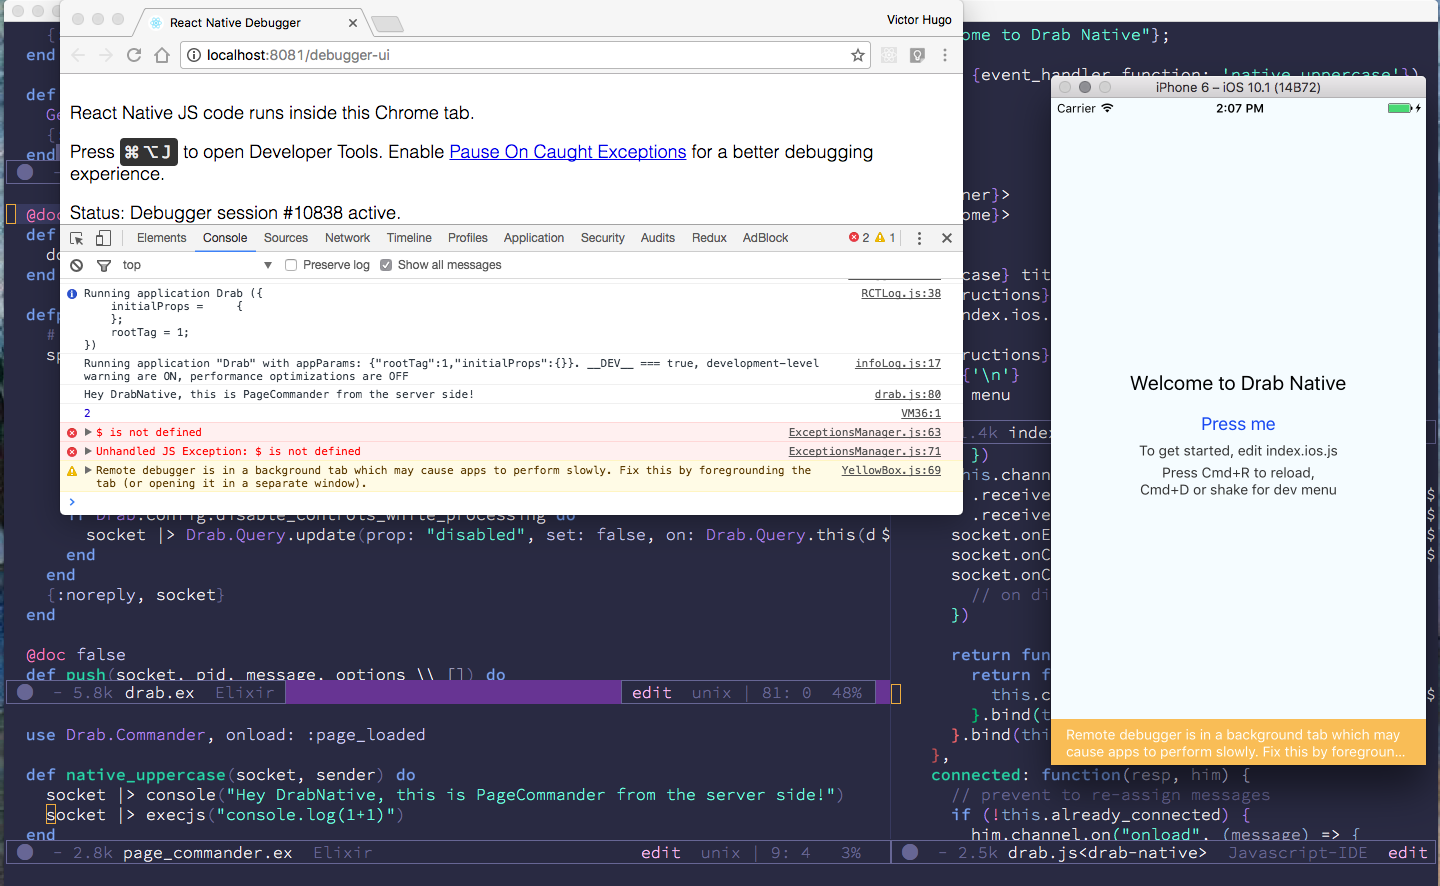Image resolution: width=1440 pixels, height=886 pixels.
Task: Switch to the Security tab
Action: [603, 238]
